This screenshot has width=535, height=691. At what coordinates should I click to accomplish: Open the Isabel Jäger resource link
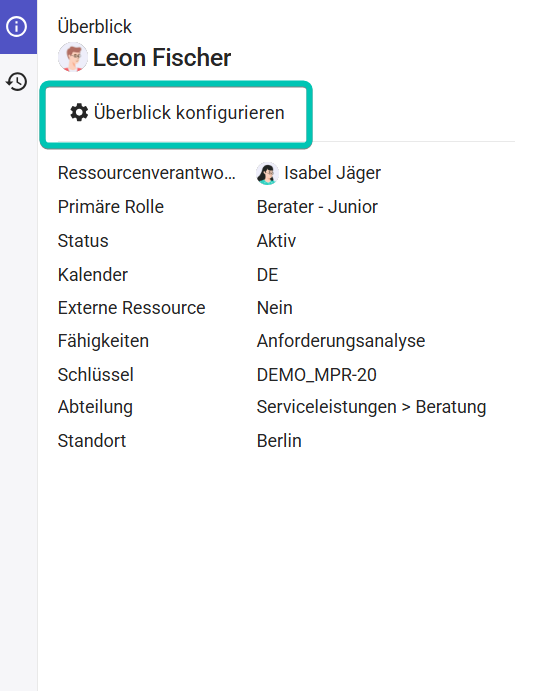pos(332,173)
